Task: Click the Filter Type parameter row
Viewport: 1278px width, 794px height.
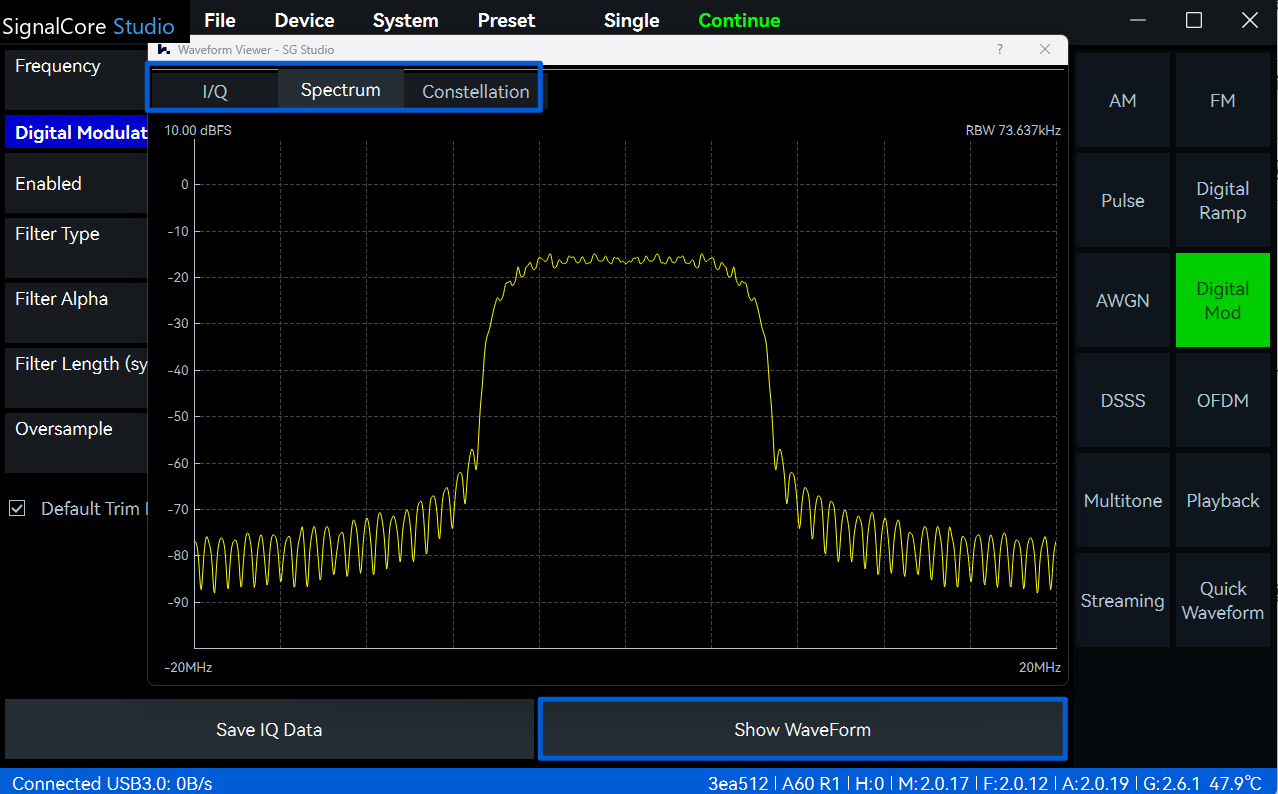Action: click(x=76, y=248)
